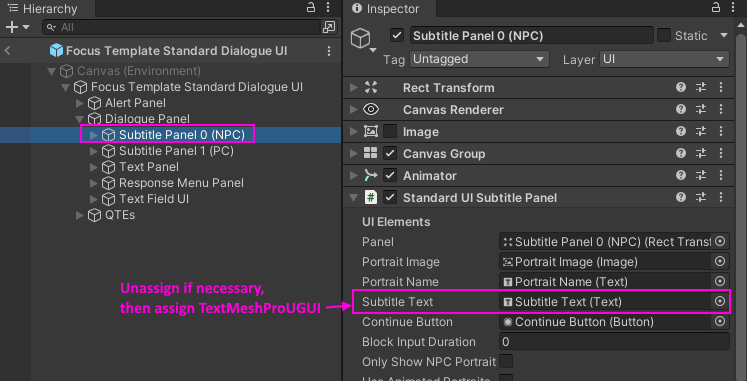The image size is (747, 381).
Task: Open the Tag dropdown showing Untagged
Action: tap(479, 59)
